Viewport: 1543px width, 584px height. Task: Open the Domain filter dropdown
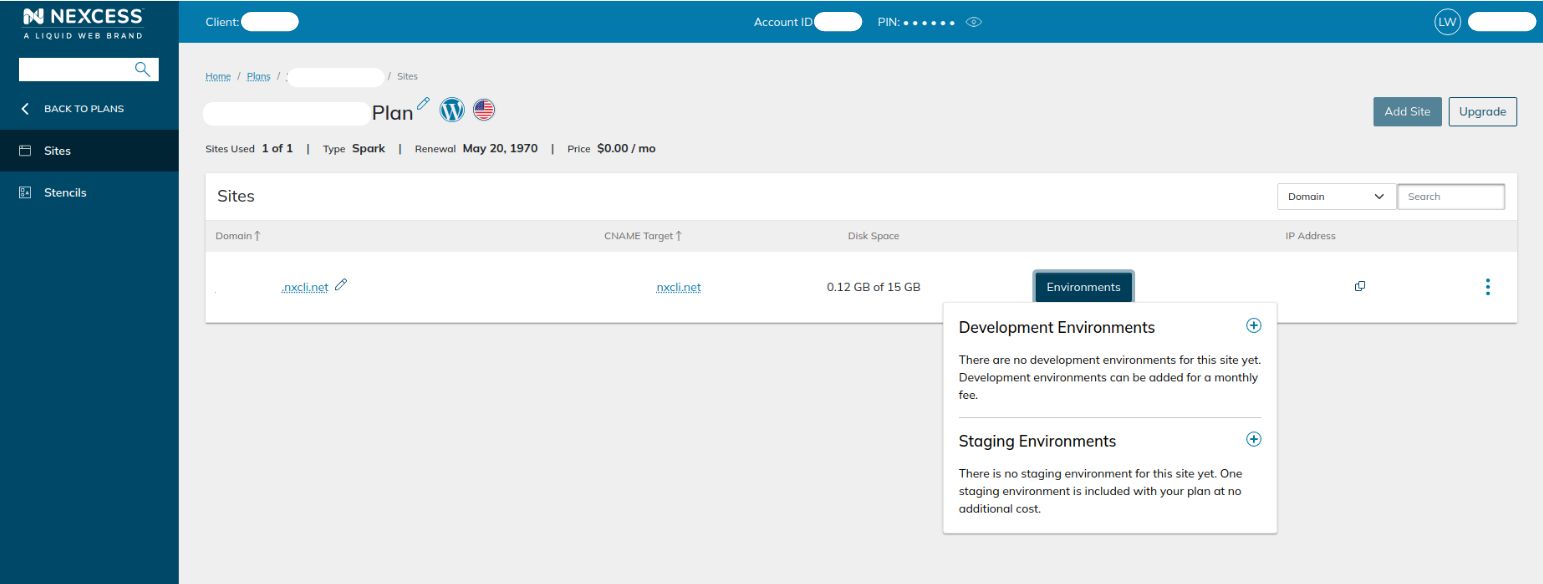1336,197
